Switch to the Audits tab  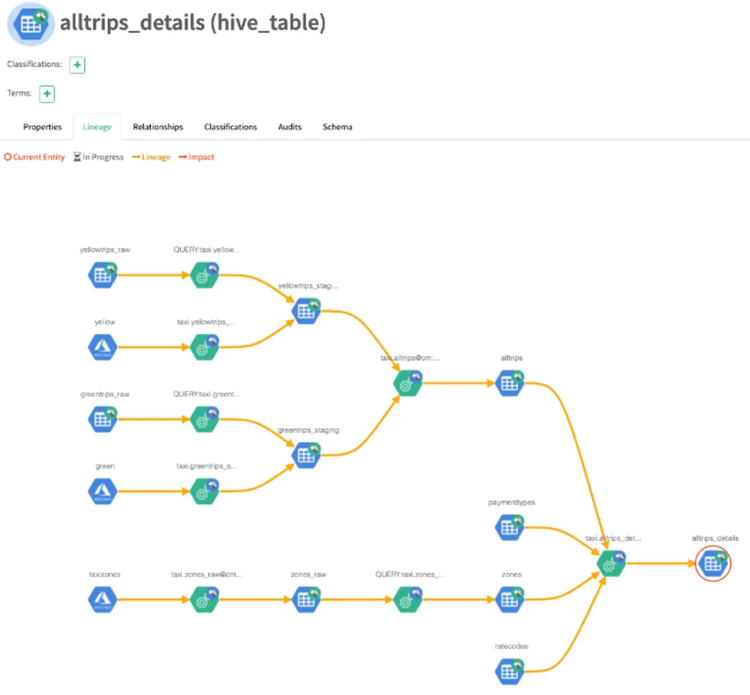click(290, 127)
